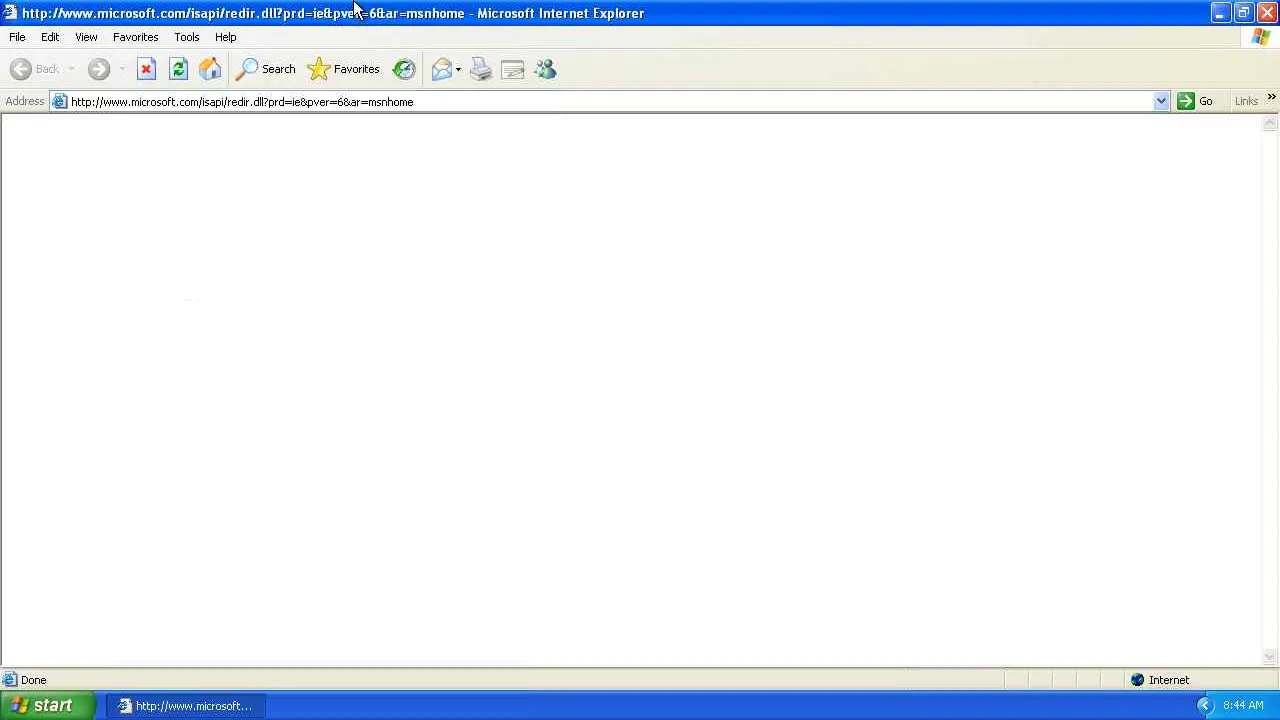Viewport: 1280px width, 720px height.
Task: Click the page icon in the Address bar
Action: click(60, 101)
